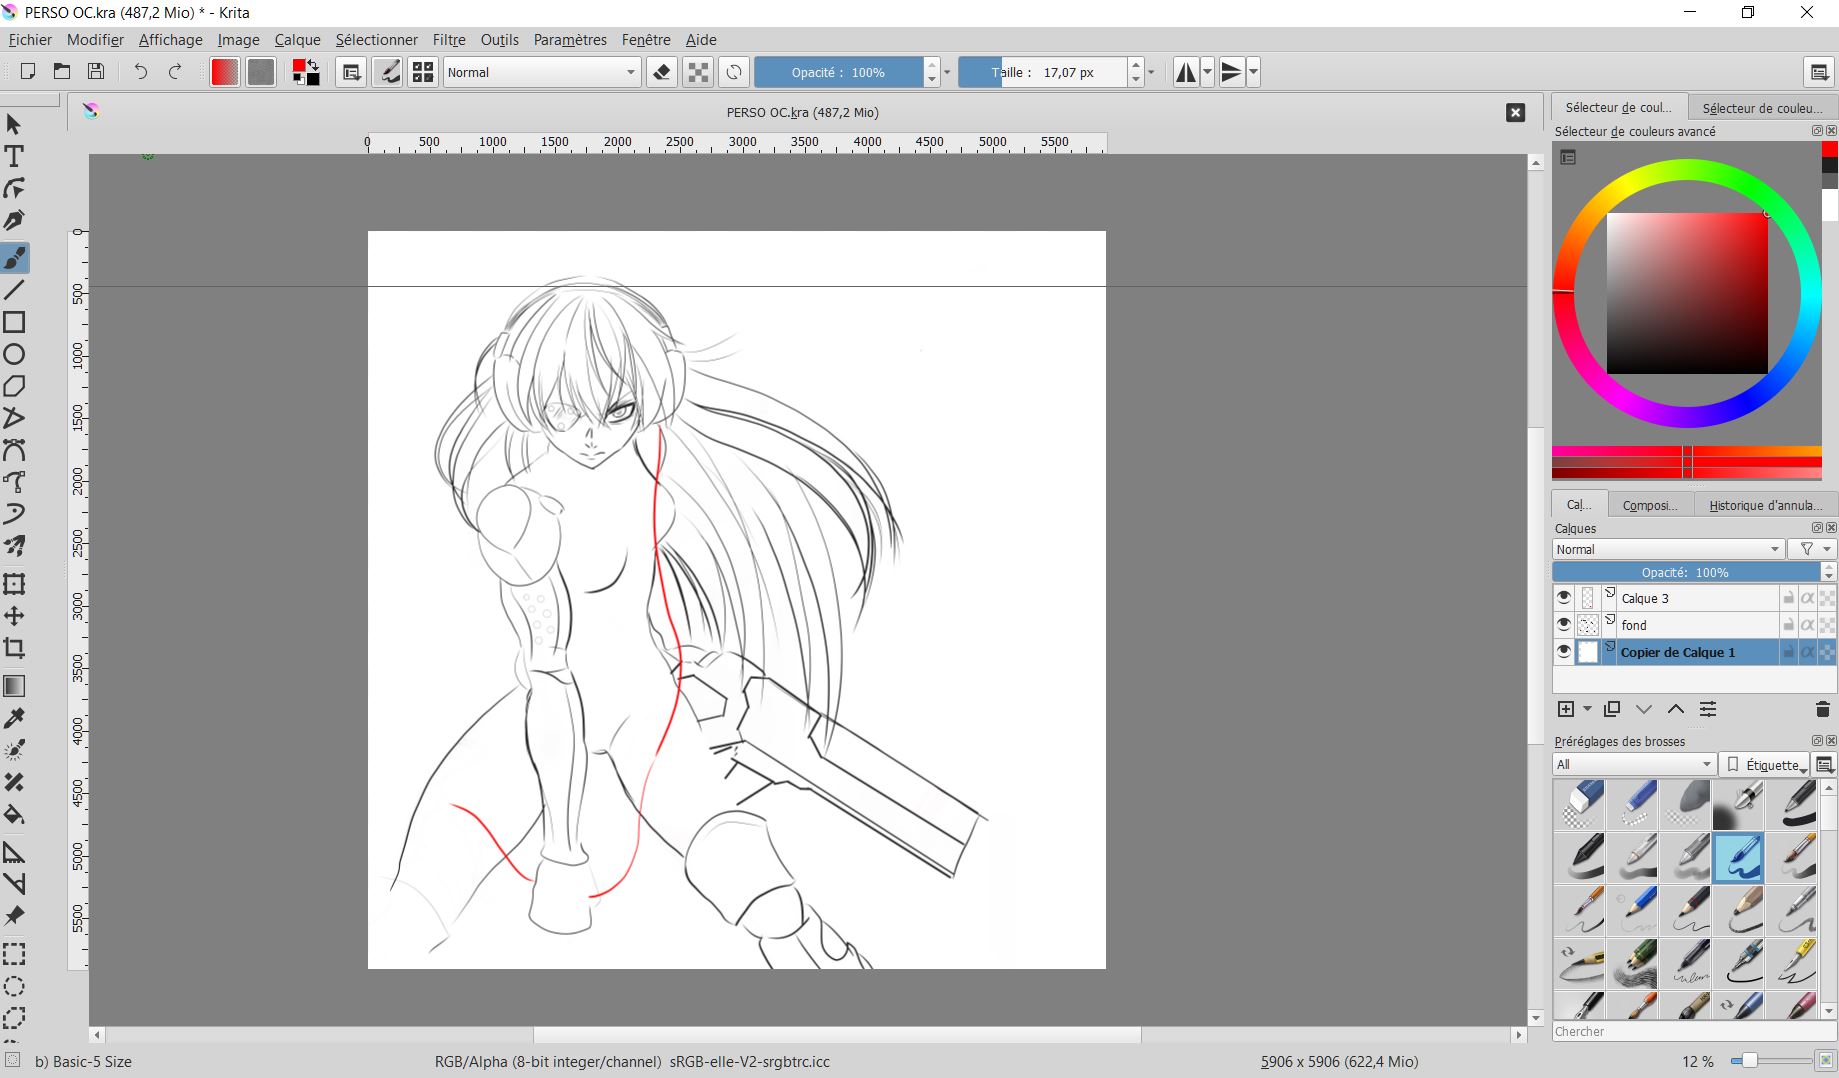Select the Color picker eyedropper tool

pyautogui.click(x=14, y=718)
